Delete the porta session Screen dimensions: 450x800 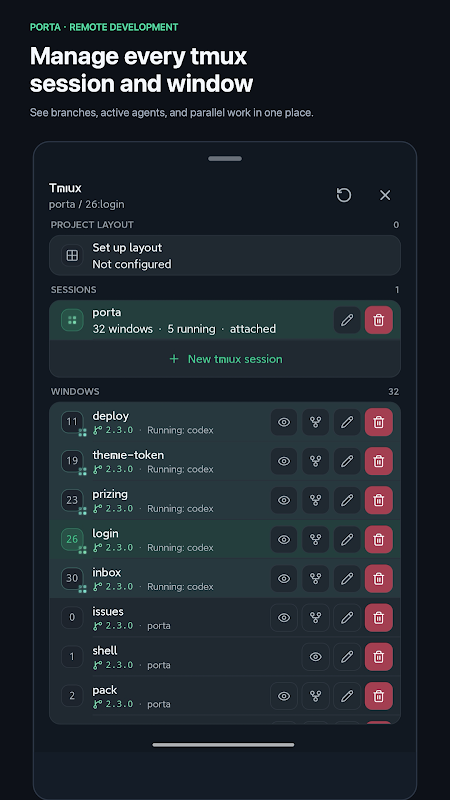click(379, 320)
